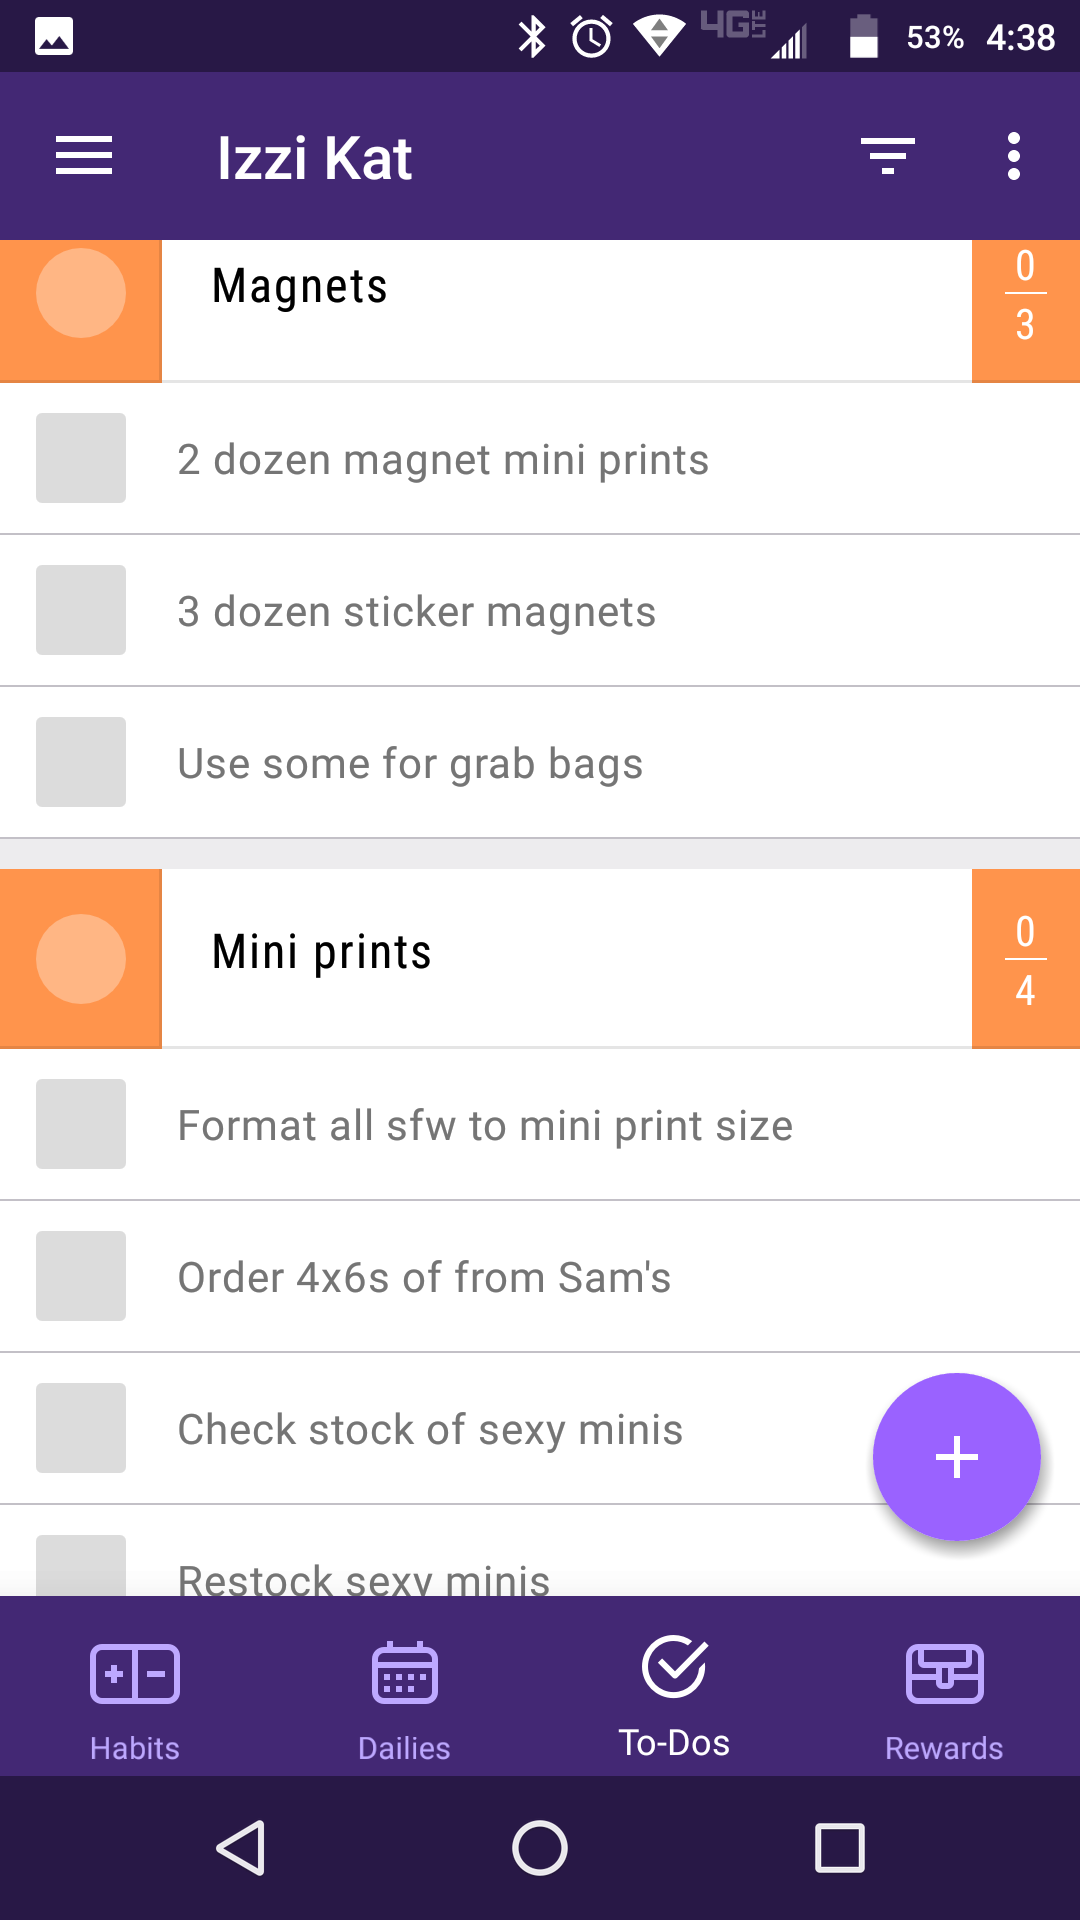This screenshot has width=1080, height=1920.
Task: Tap the Android home circle button
Action: point(540,1847)
